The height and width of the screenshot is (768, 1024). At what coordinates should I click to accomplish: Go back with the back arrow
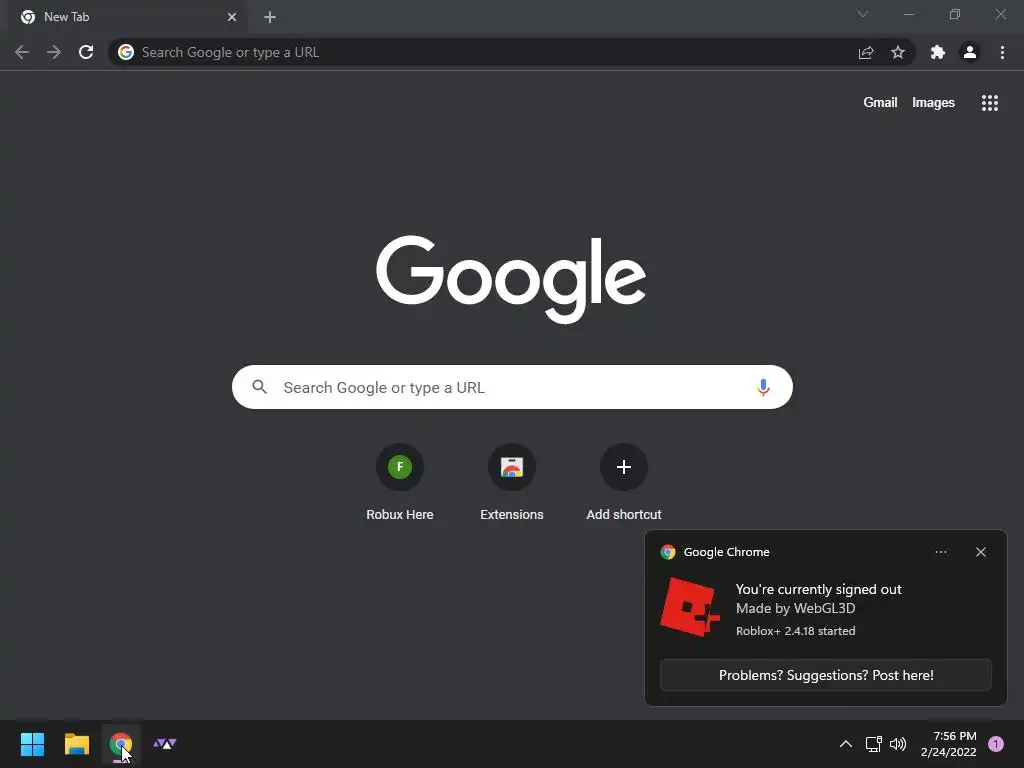[x=22, y=52]
